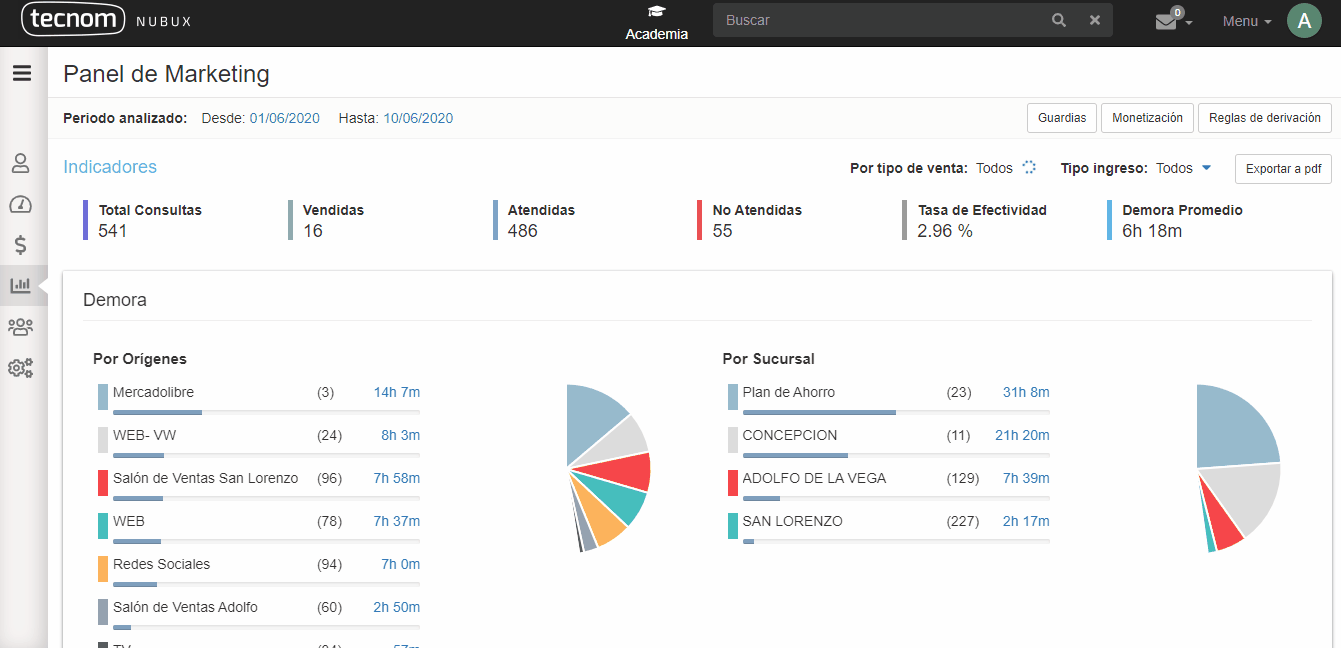This screenshot has width=1341, height=648.
Task: Click the Monetización button
Action: pyautogui.click(x=1147, y=117)
